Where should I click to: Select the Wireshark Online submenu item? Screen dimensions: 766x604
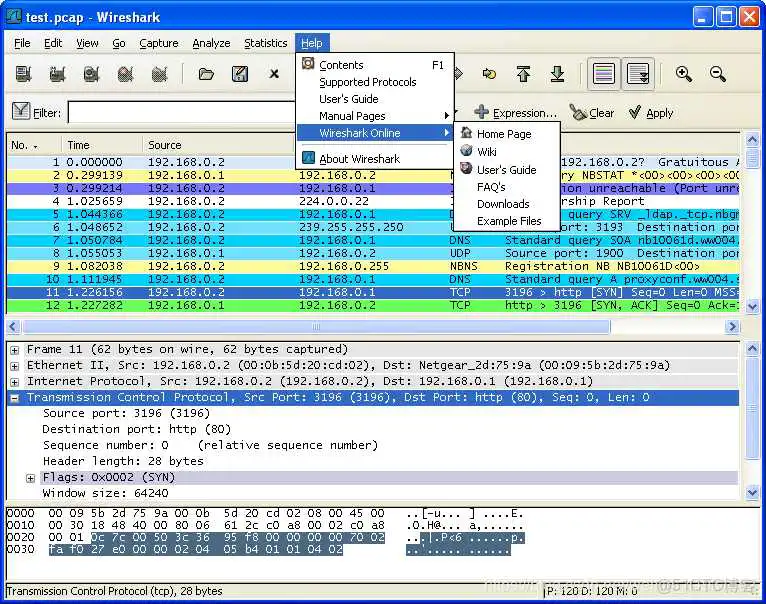[375, 133]
